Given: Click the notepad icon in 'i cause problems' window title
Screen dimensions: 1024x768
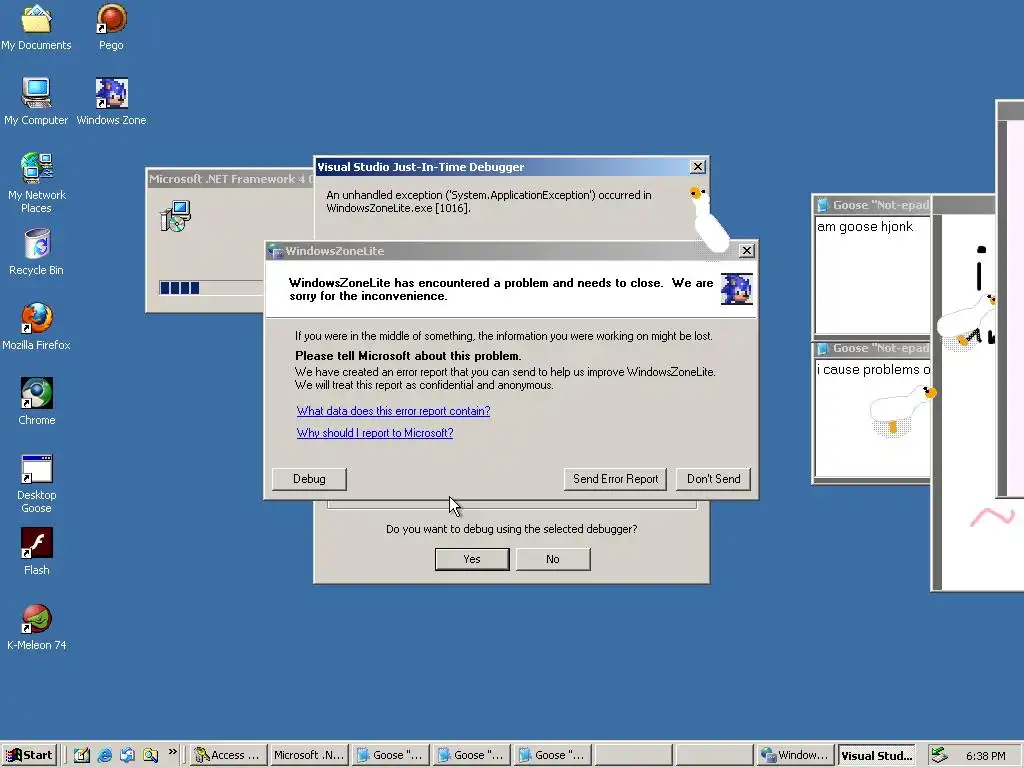Looking at the screenshot, I should [x=823, y=348].
